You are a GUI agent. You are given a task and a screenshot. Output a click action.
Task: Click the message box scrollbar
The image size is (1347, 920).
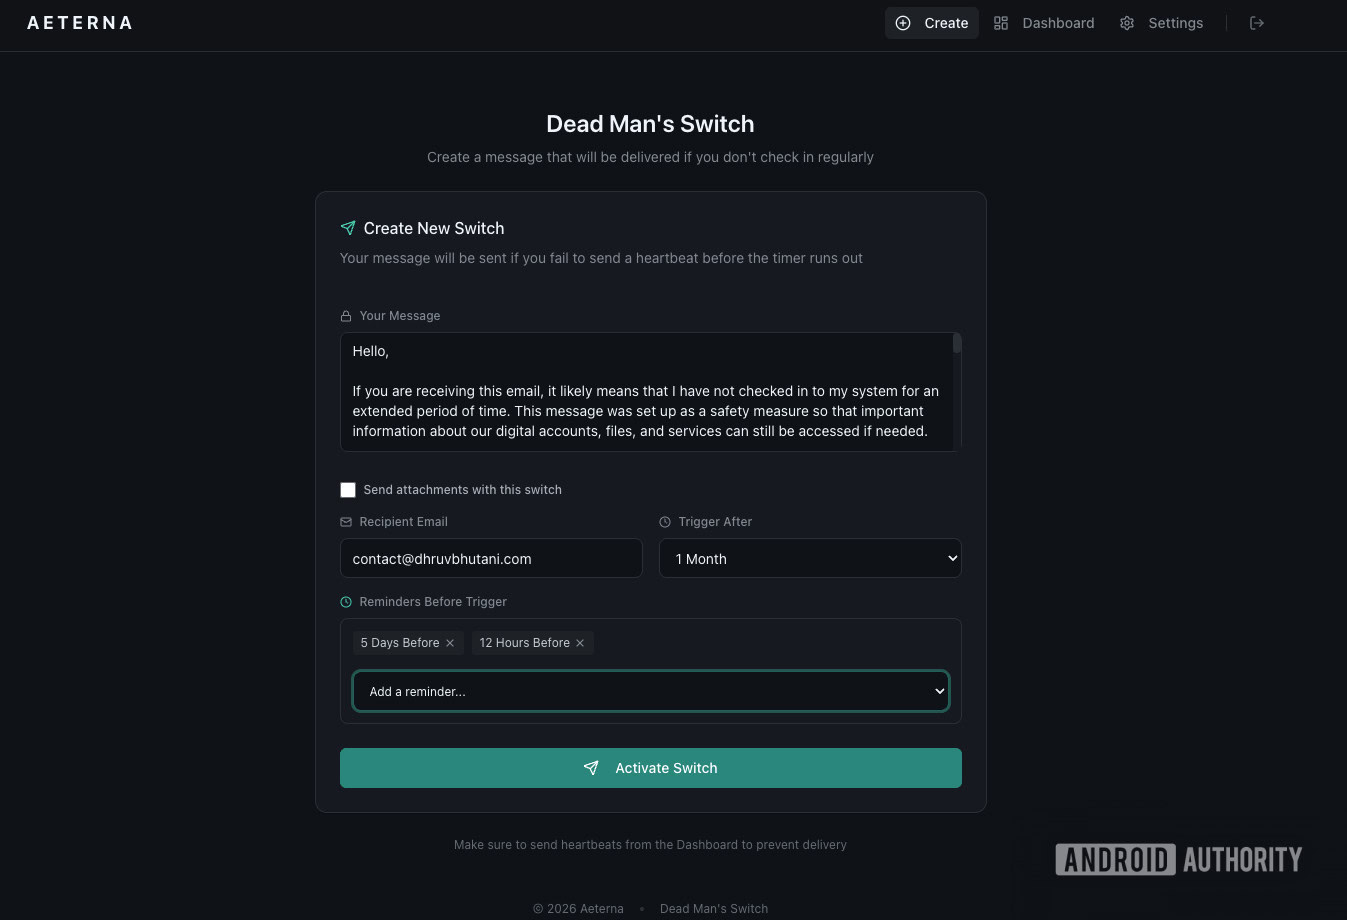957,344
